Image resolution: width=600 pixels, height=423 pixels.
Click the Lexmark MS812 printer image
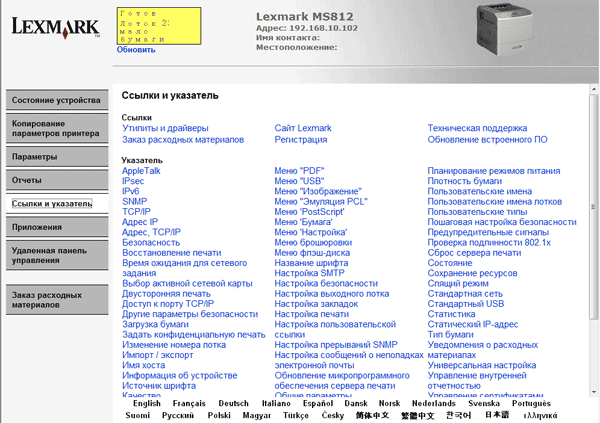[x=504, y=29]
